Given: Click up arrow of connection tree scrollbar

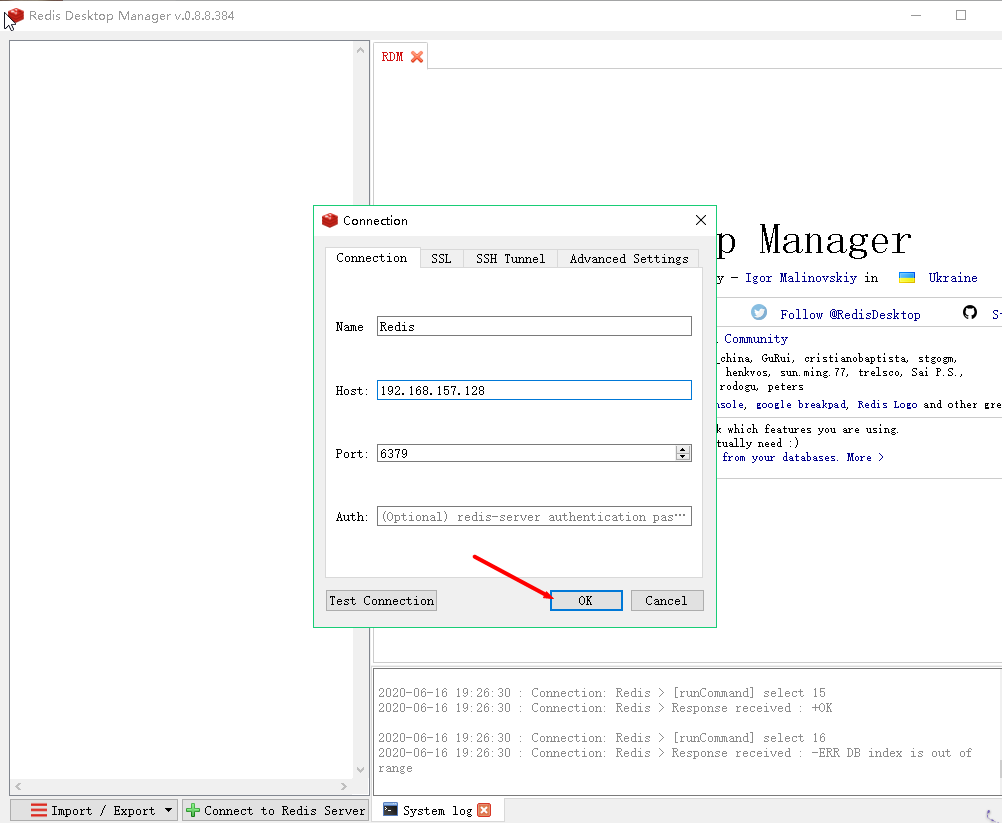Looking at the screenshot, I should (x=360, y=50).
